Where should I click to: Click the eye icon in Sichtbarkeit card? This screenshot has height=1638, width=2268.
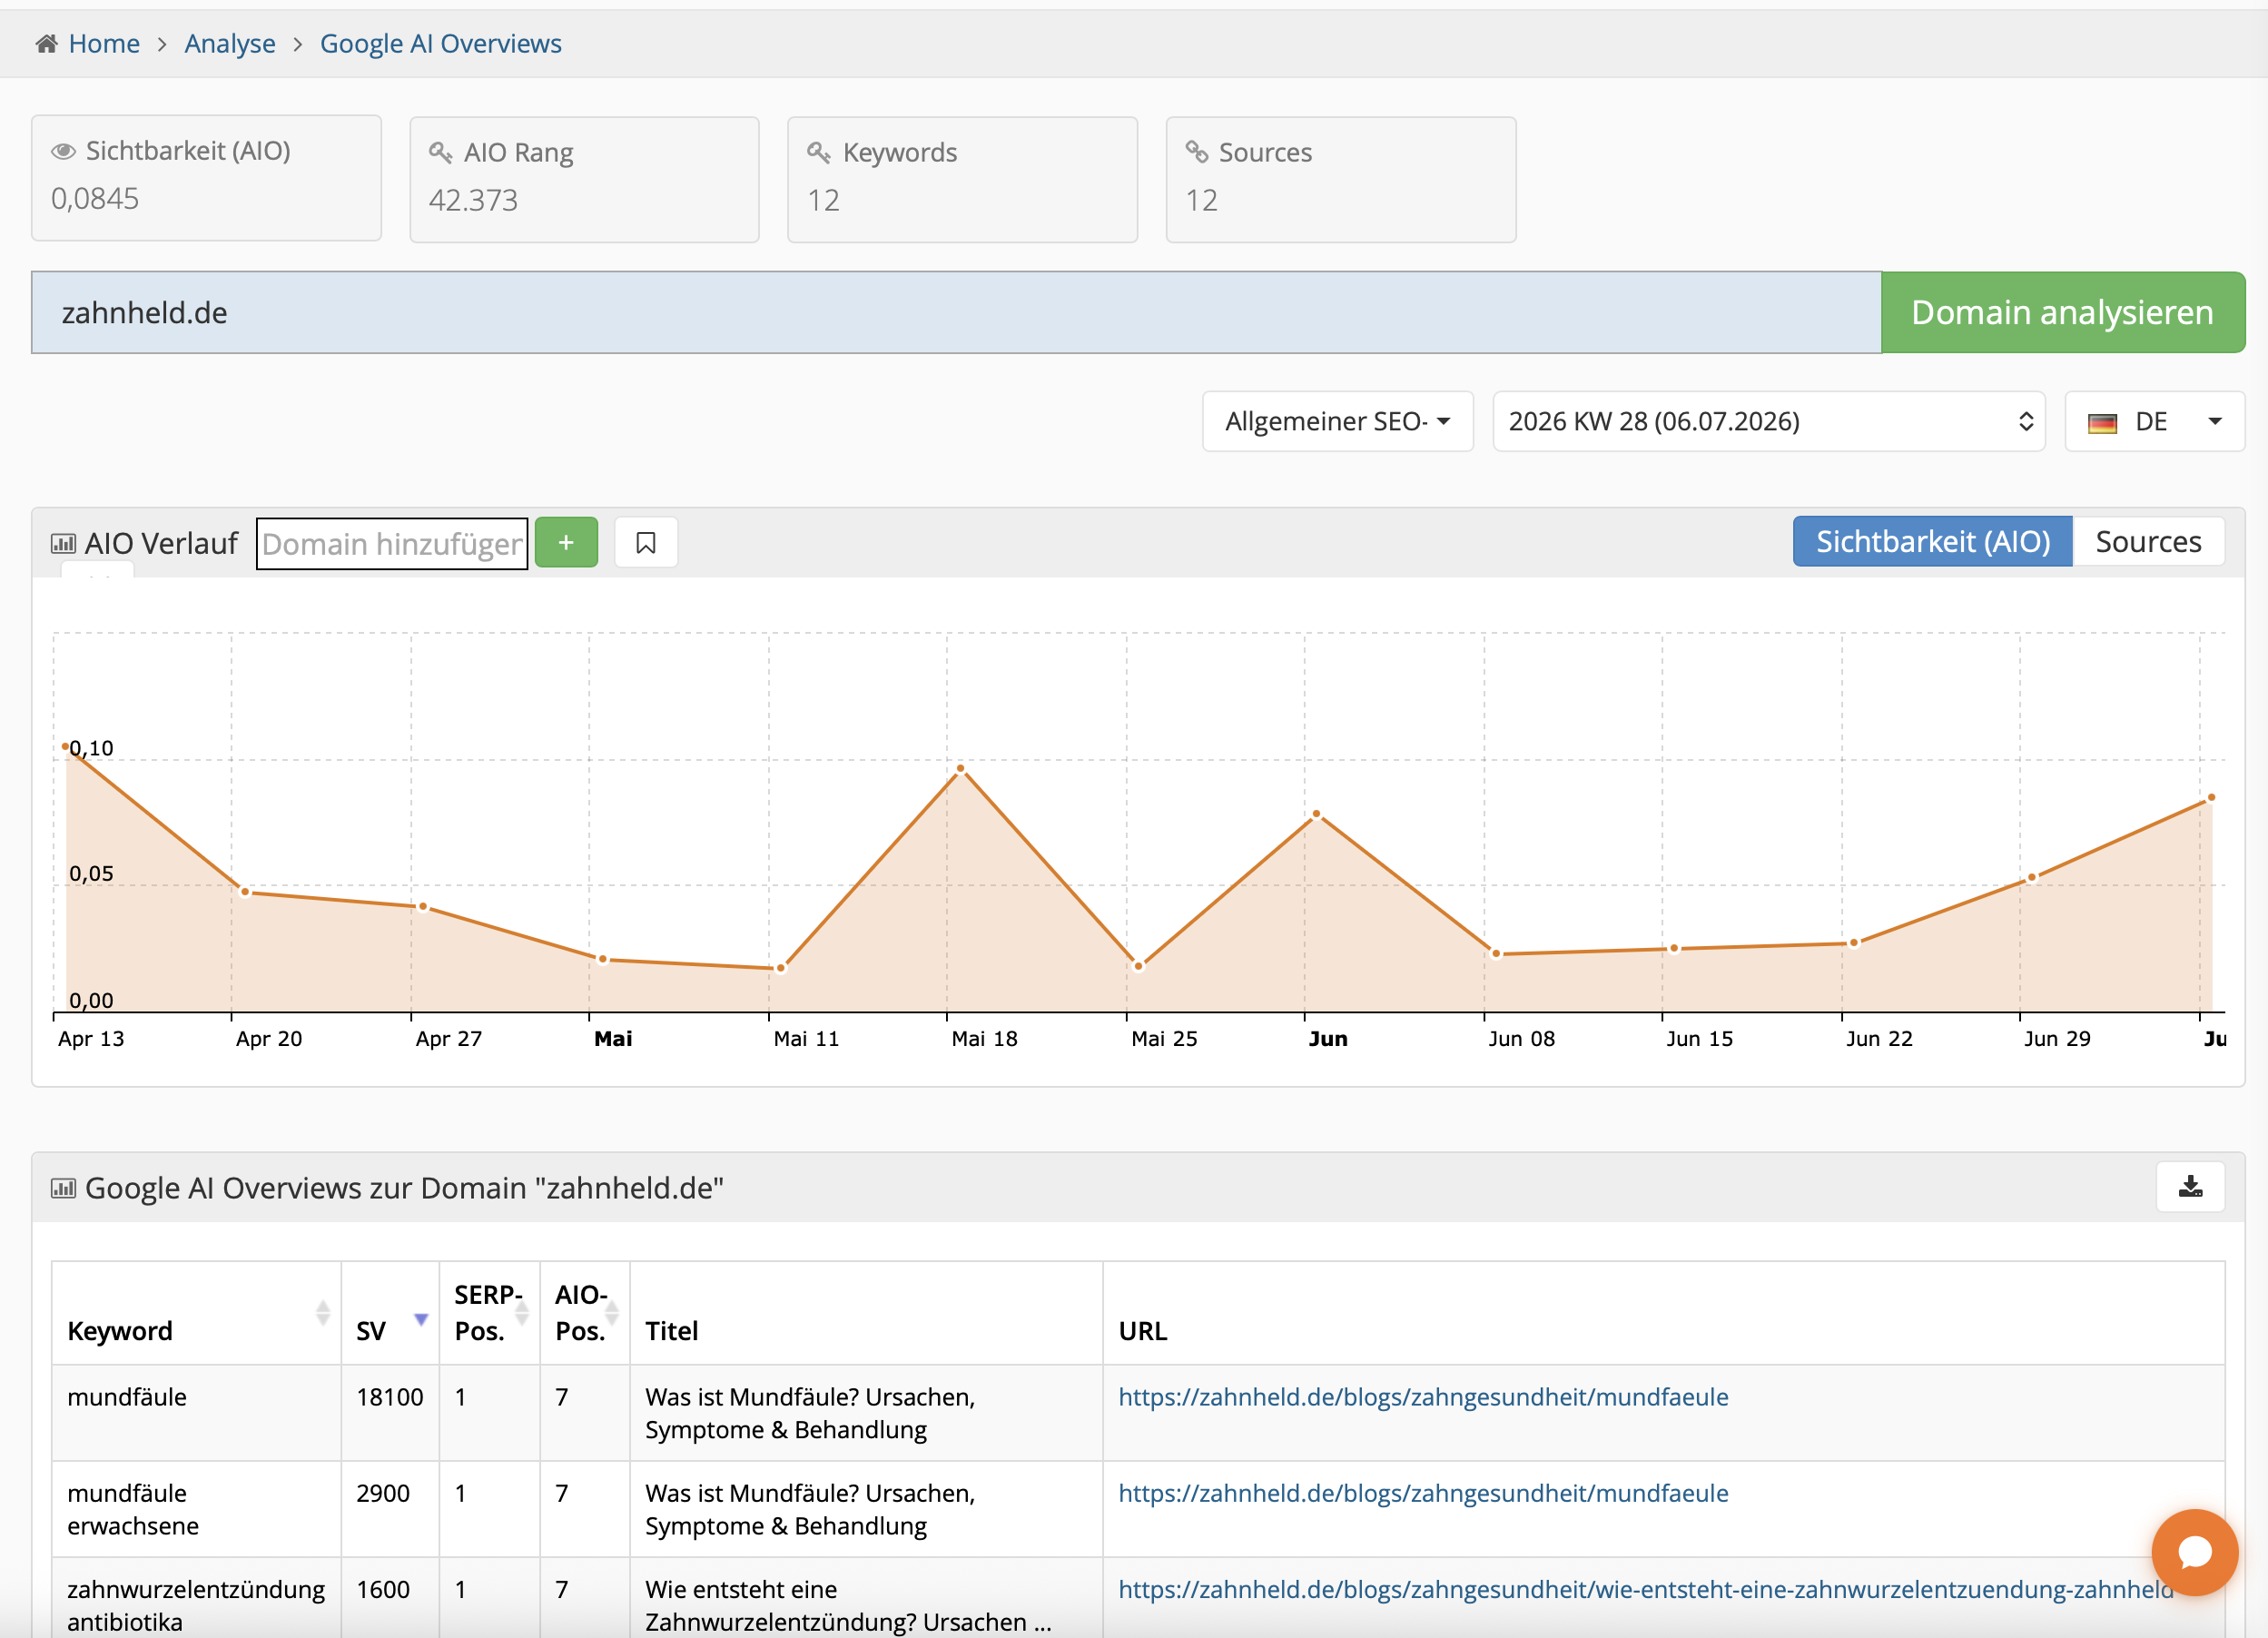(x=63, y=151)
